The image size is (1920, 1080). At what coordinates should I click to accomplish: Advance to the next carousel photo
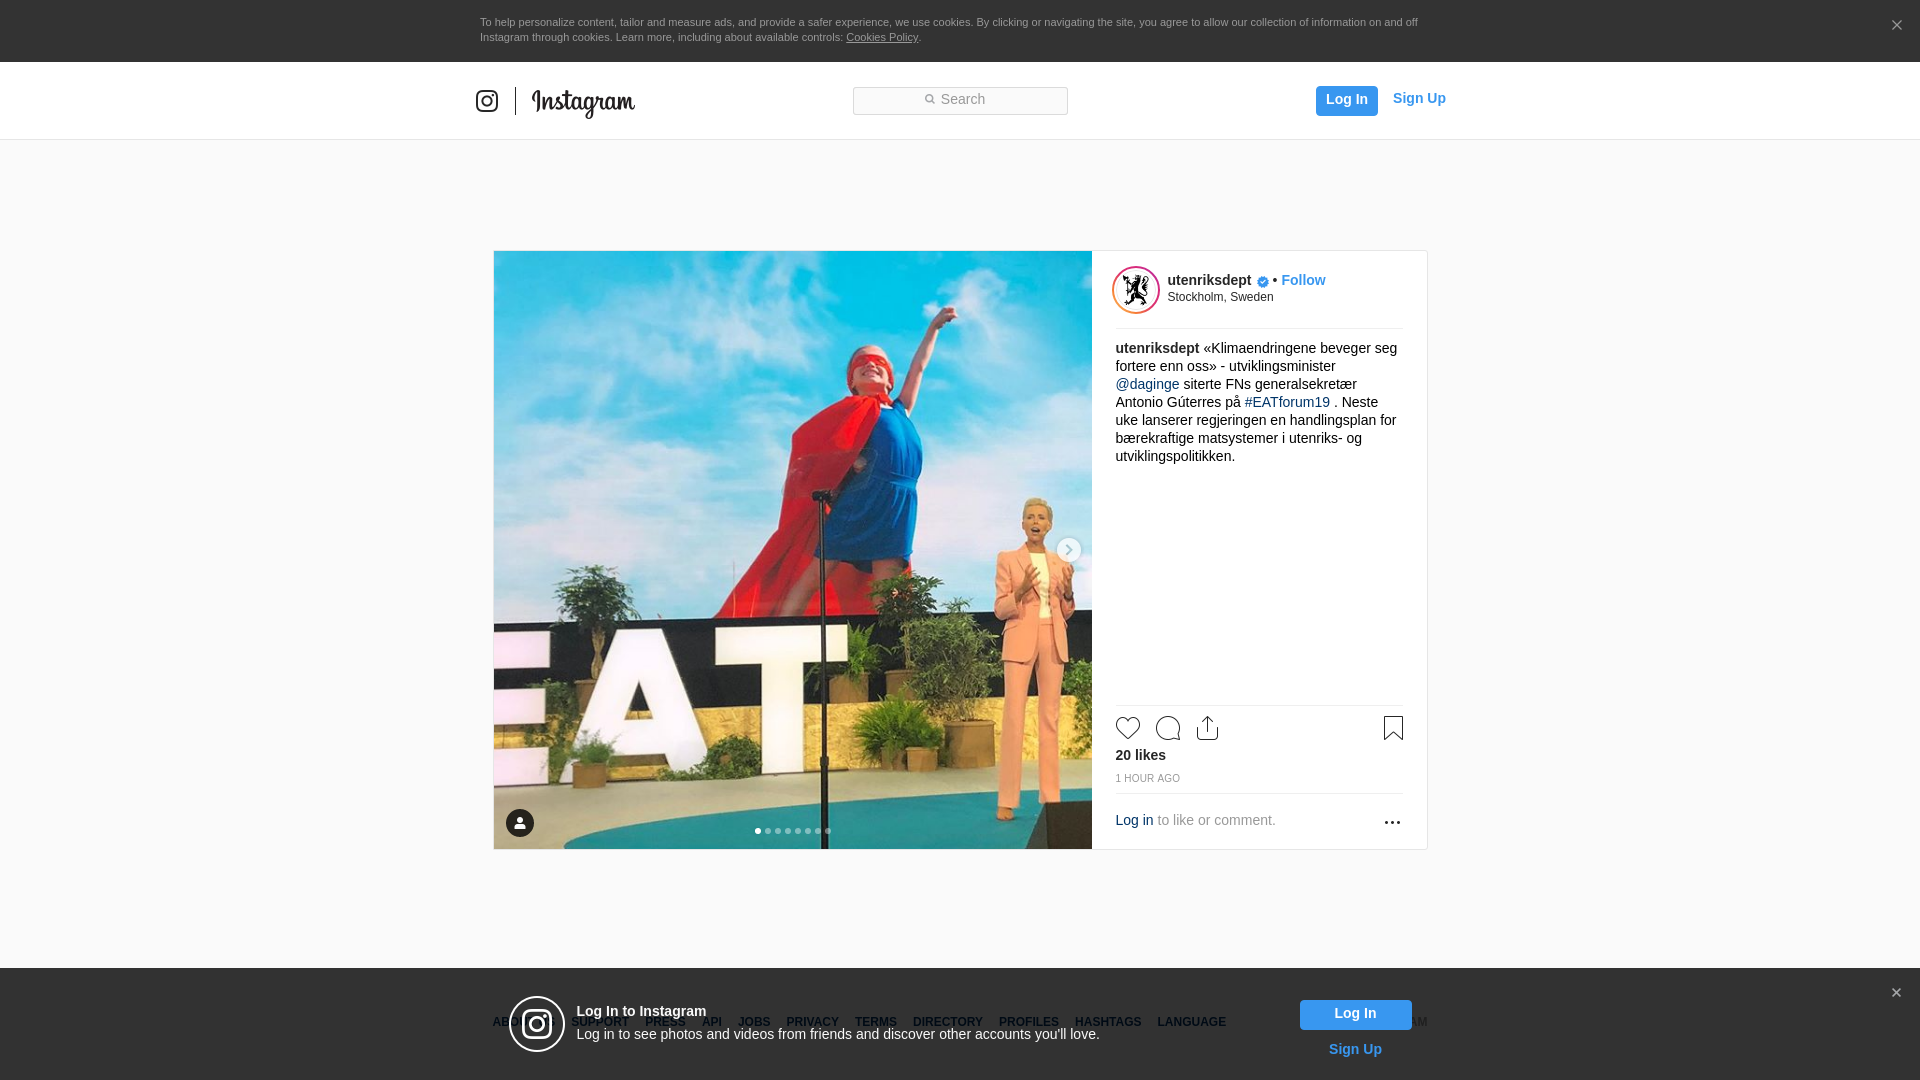pos(1068,550)
